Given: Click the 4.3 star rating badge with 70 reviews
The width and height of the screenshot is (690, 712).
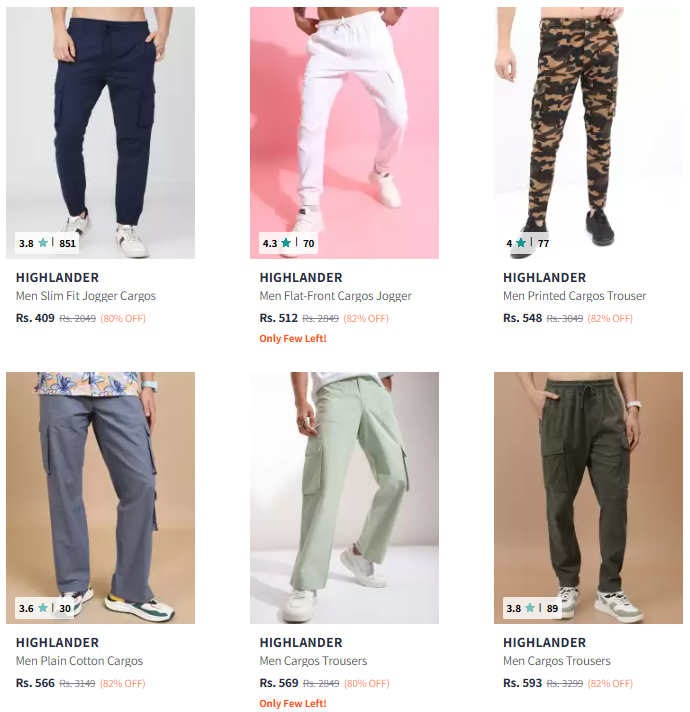Looking at the screenshot, I should (288, 243).
